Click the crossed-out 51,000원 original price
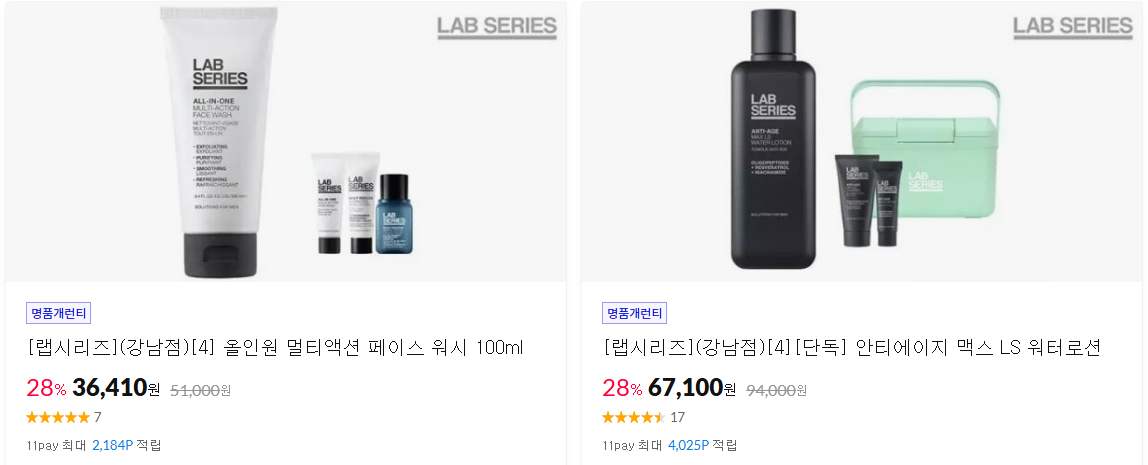The height and width of the screenshot is (465, 1148). point(201,390)
